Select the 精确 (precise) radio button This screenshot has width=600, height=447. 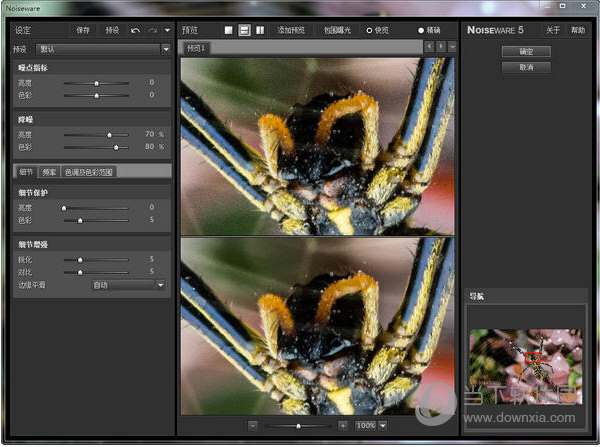tap(421, 30)
